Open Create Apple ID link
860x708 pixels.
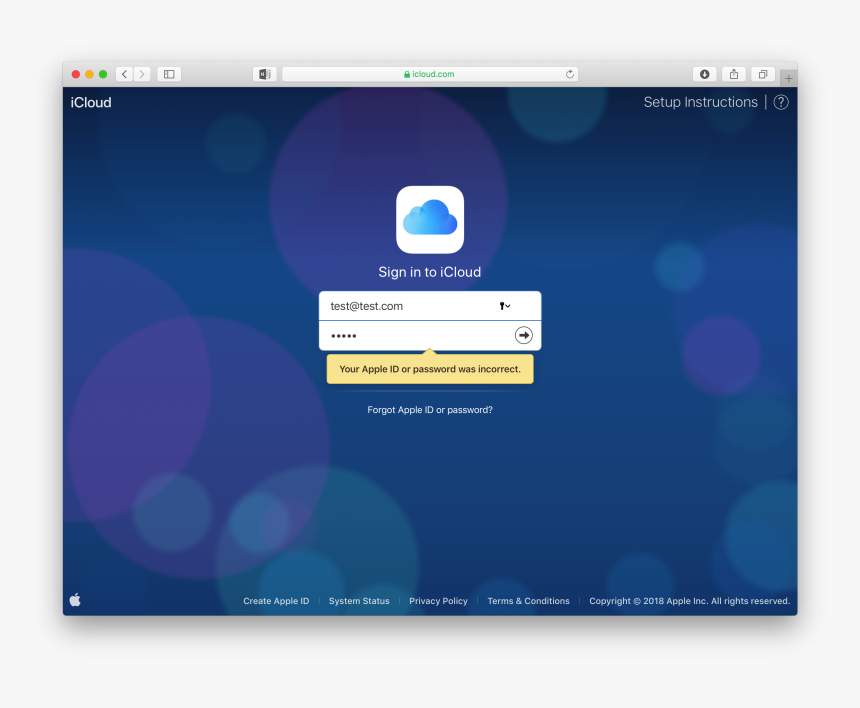click(x=276, y=601)
